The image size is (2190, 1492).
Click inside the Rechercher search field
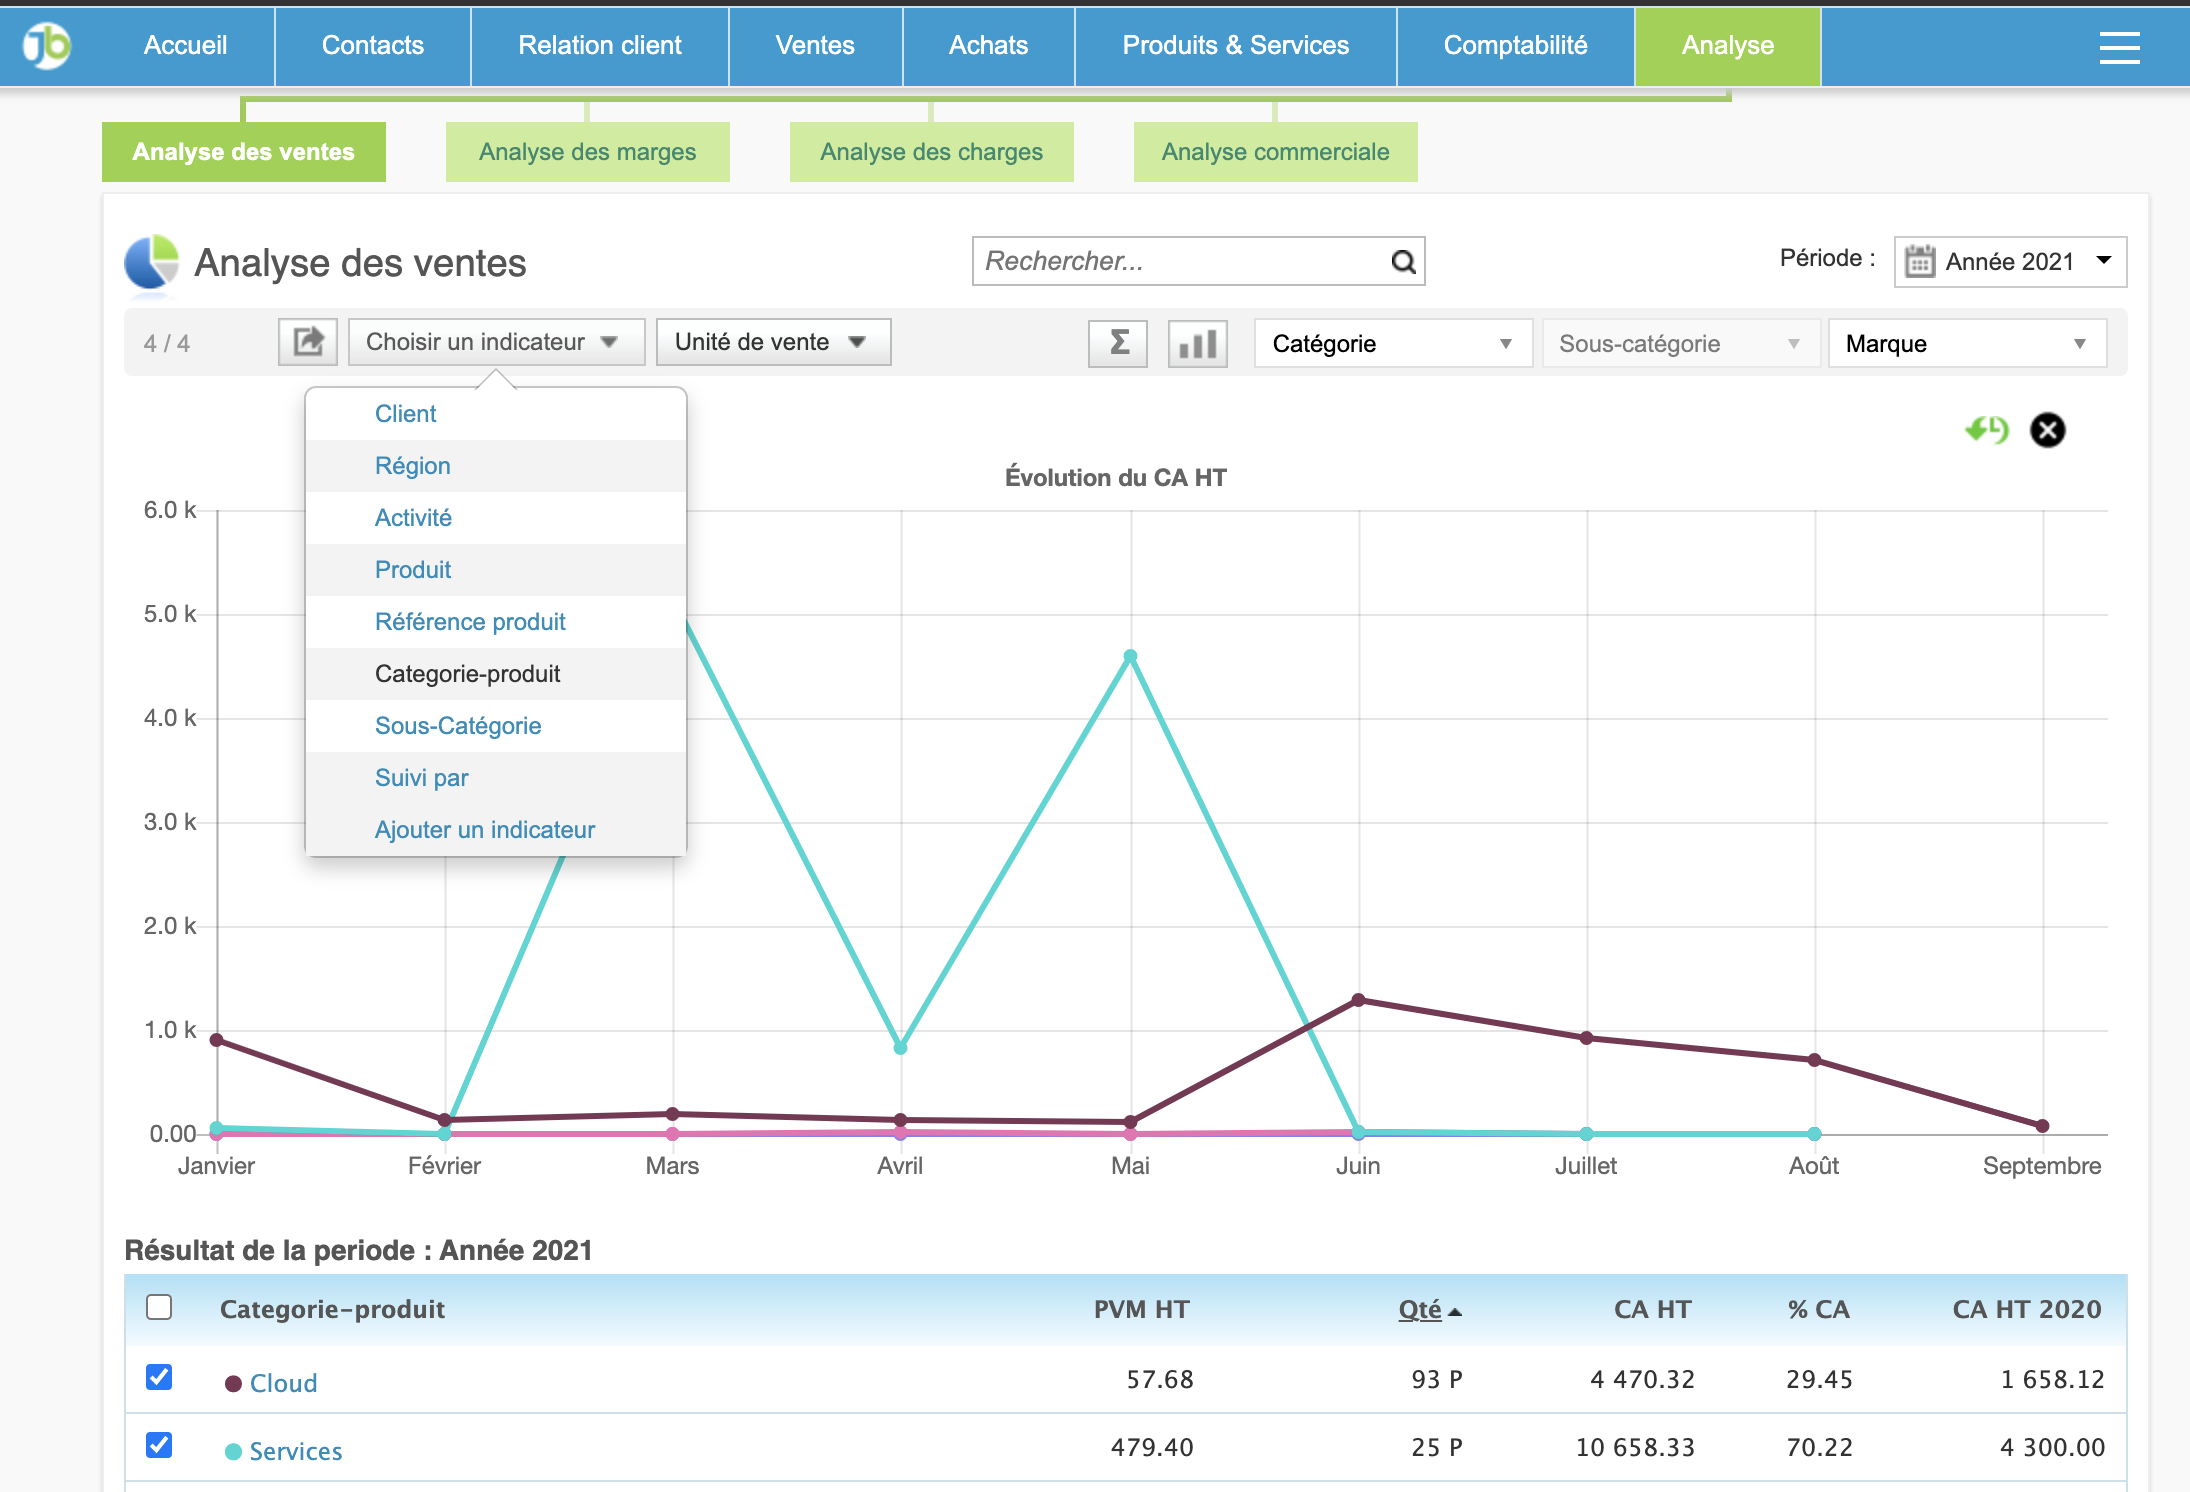tap(1150, 261)
